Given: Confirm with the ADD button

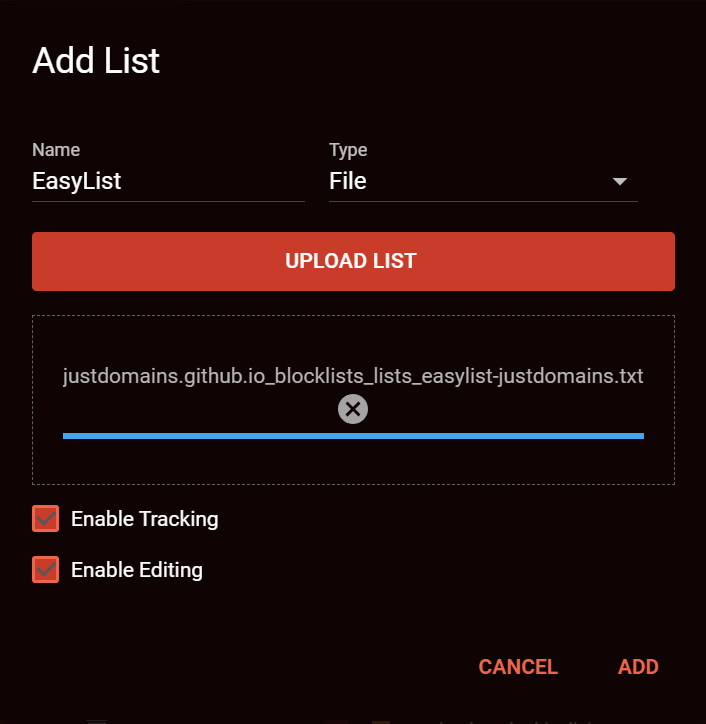Looking at the screenshot, I should 638,667.
